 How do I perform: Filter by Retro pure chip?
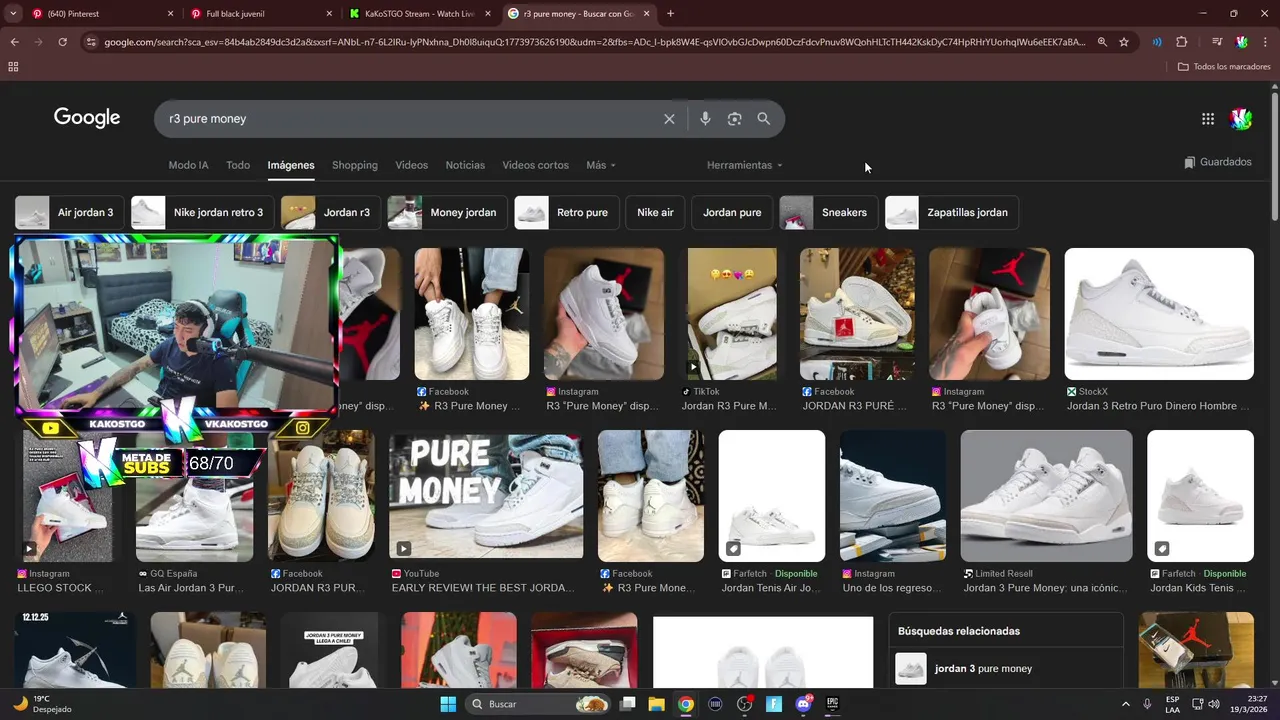(566, 213)
